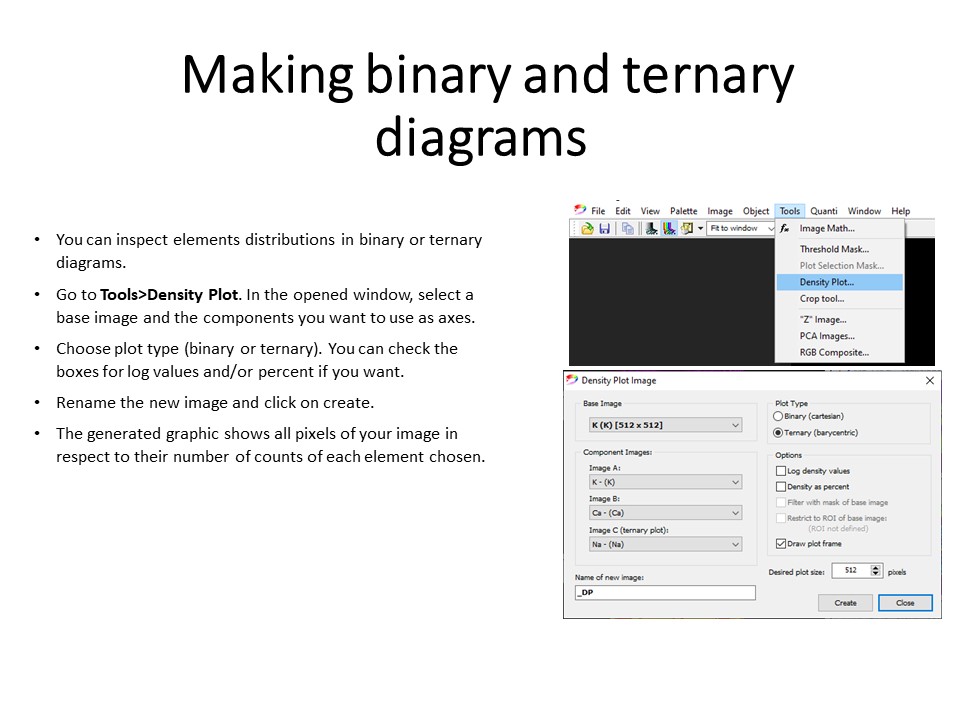Viewport: 960px width, 720px height.
Task: Click the grayscale histogram toolbar icon
Action: [652, 229]
